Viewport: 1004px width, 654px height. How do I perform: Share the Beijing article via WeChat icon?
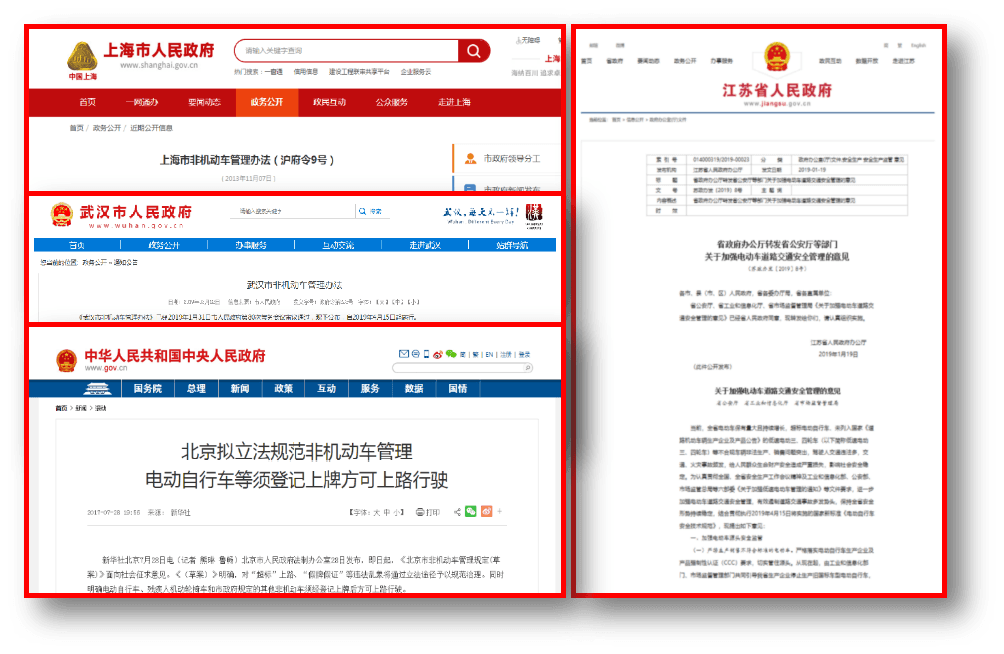coord(471,512)
